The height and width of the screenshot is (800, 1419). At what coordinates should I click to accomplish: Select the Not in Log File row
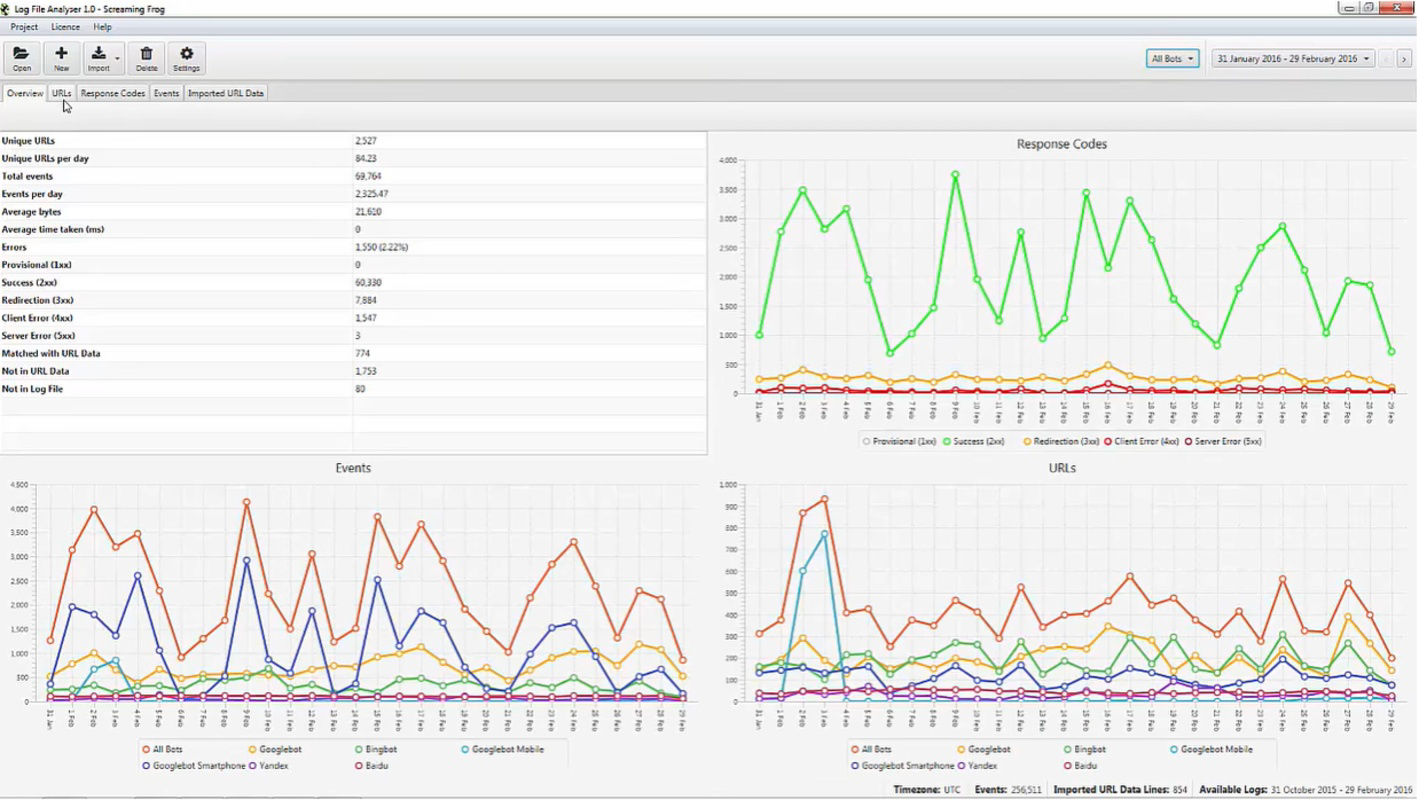point(353,389)
